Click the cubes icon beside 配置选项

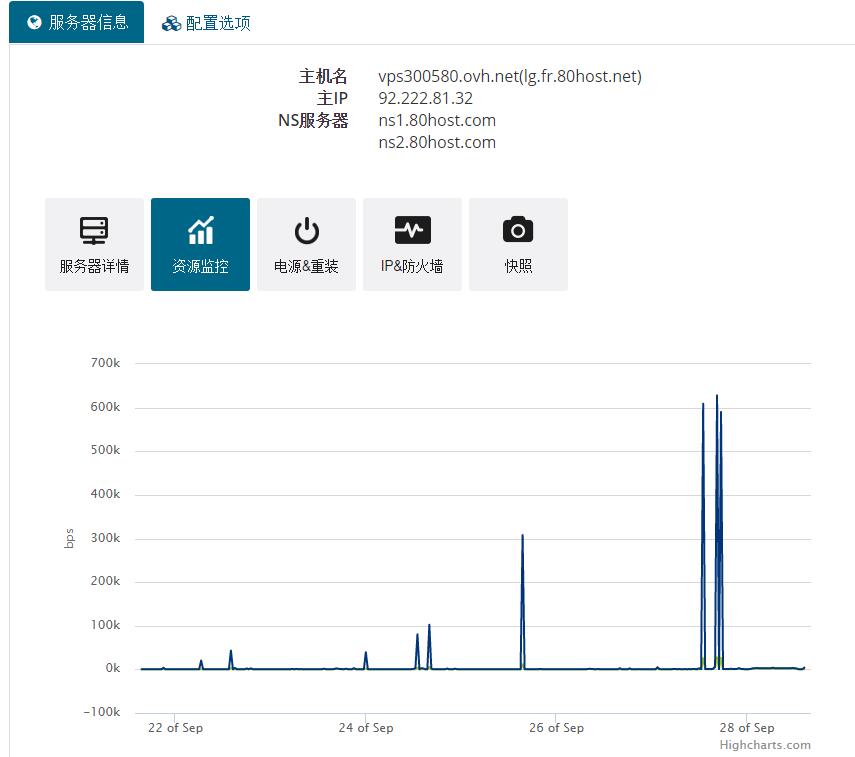click(x=171, y=23)
